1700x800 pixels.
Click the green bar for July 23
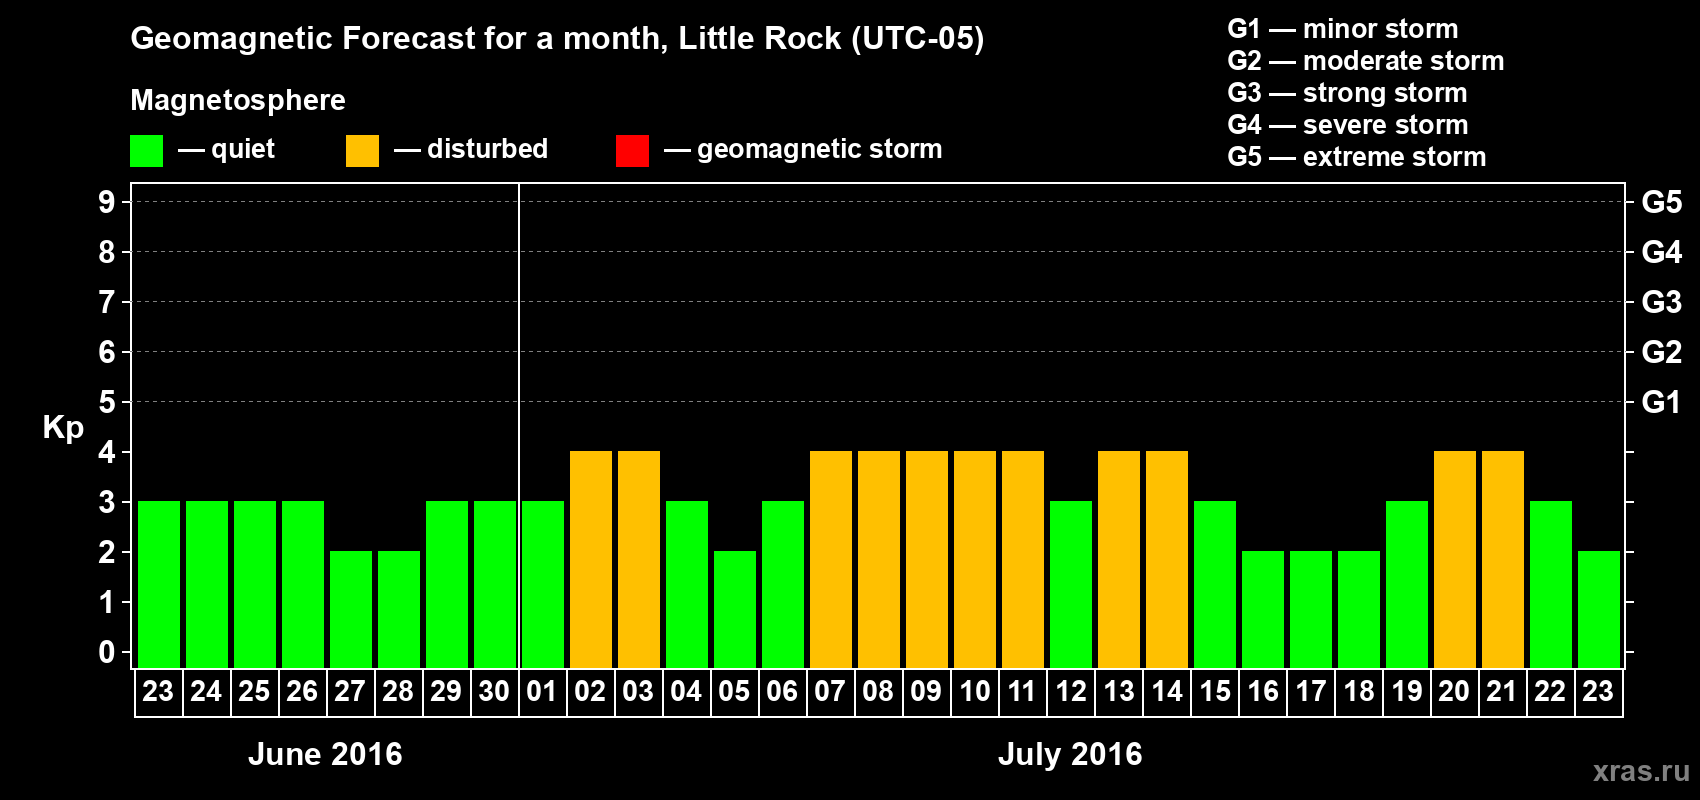1599,609
